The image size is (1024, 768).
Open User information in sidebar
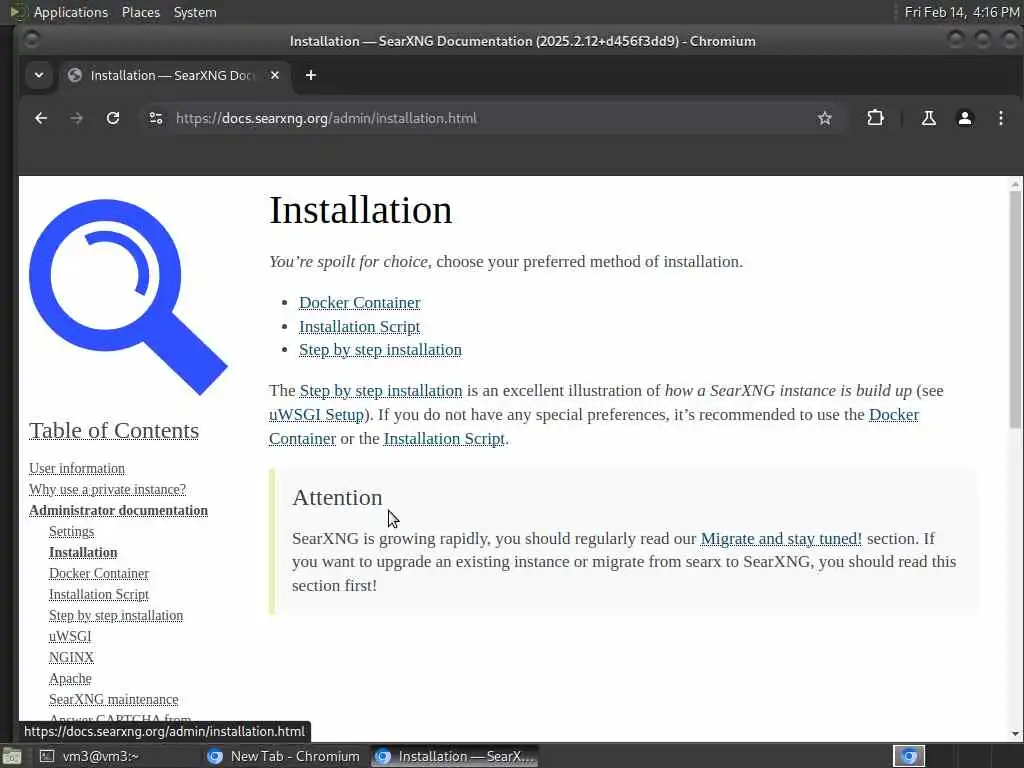[x=76, y=469]
